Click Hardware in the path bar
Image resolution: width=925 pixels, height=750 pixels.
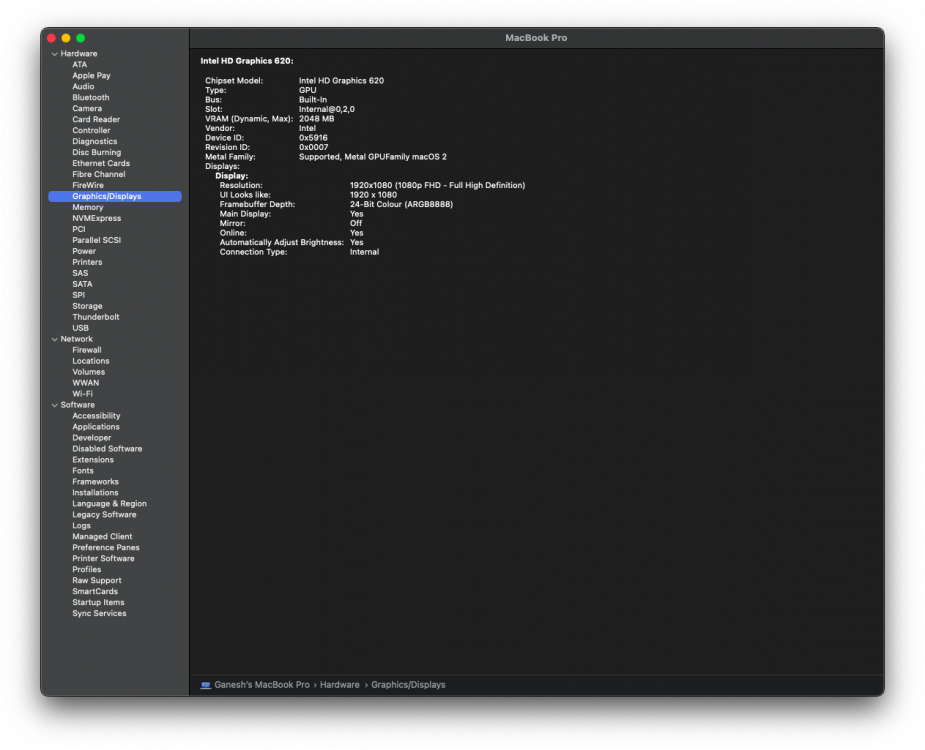(340, 685)
